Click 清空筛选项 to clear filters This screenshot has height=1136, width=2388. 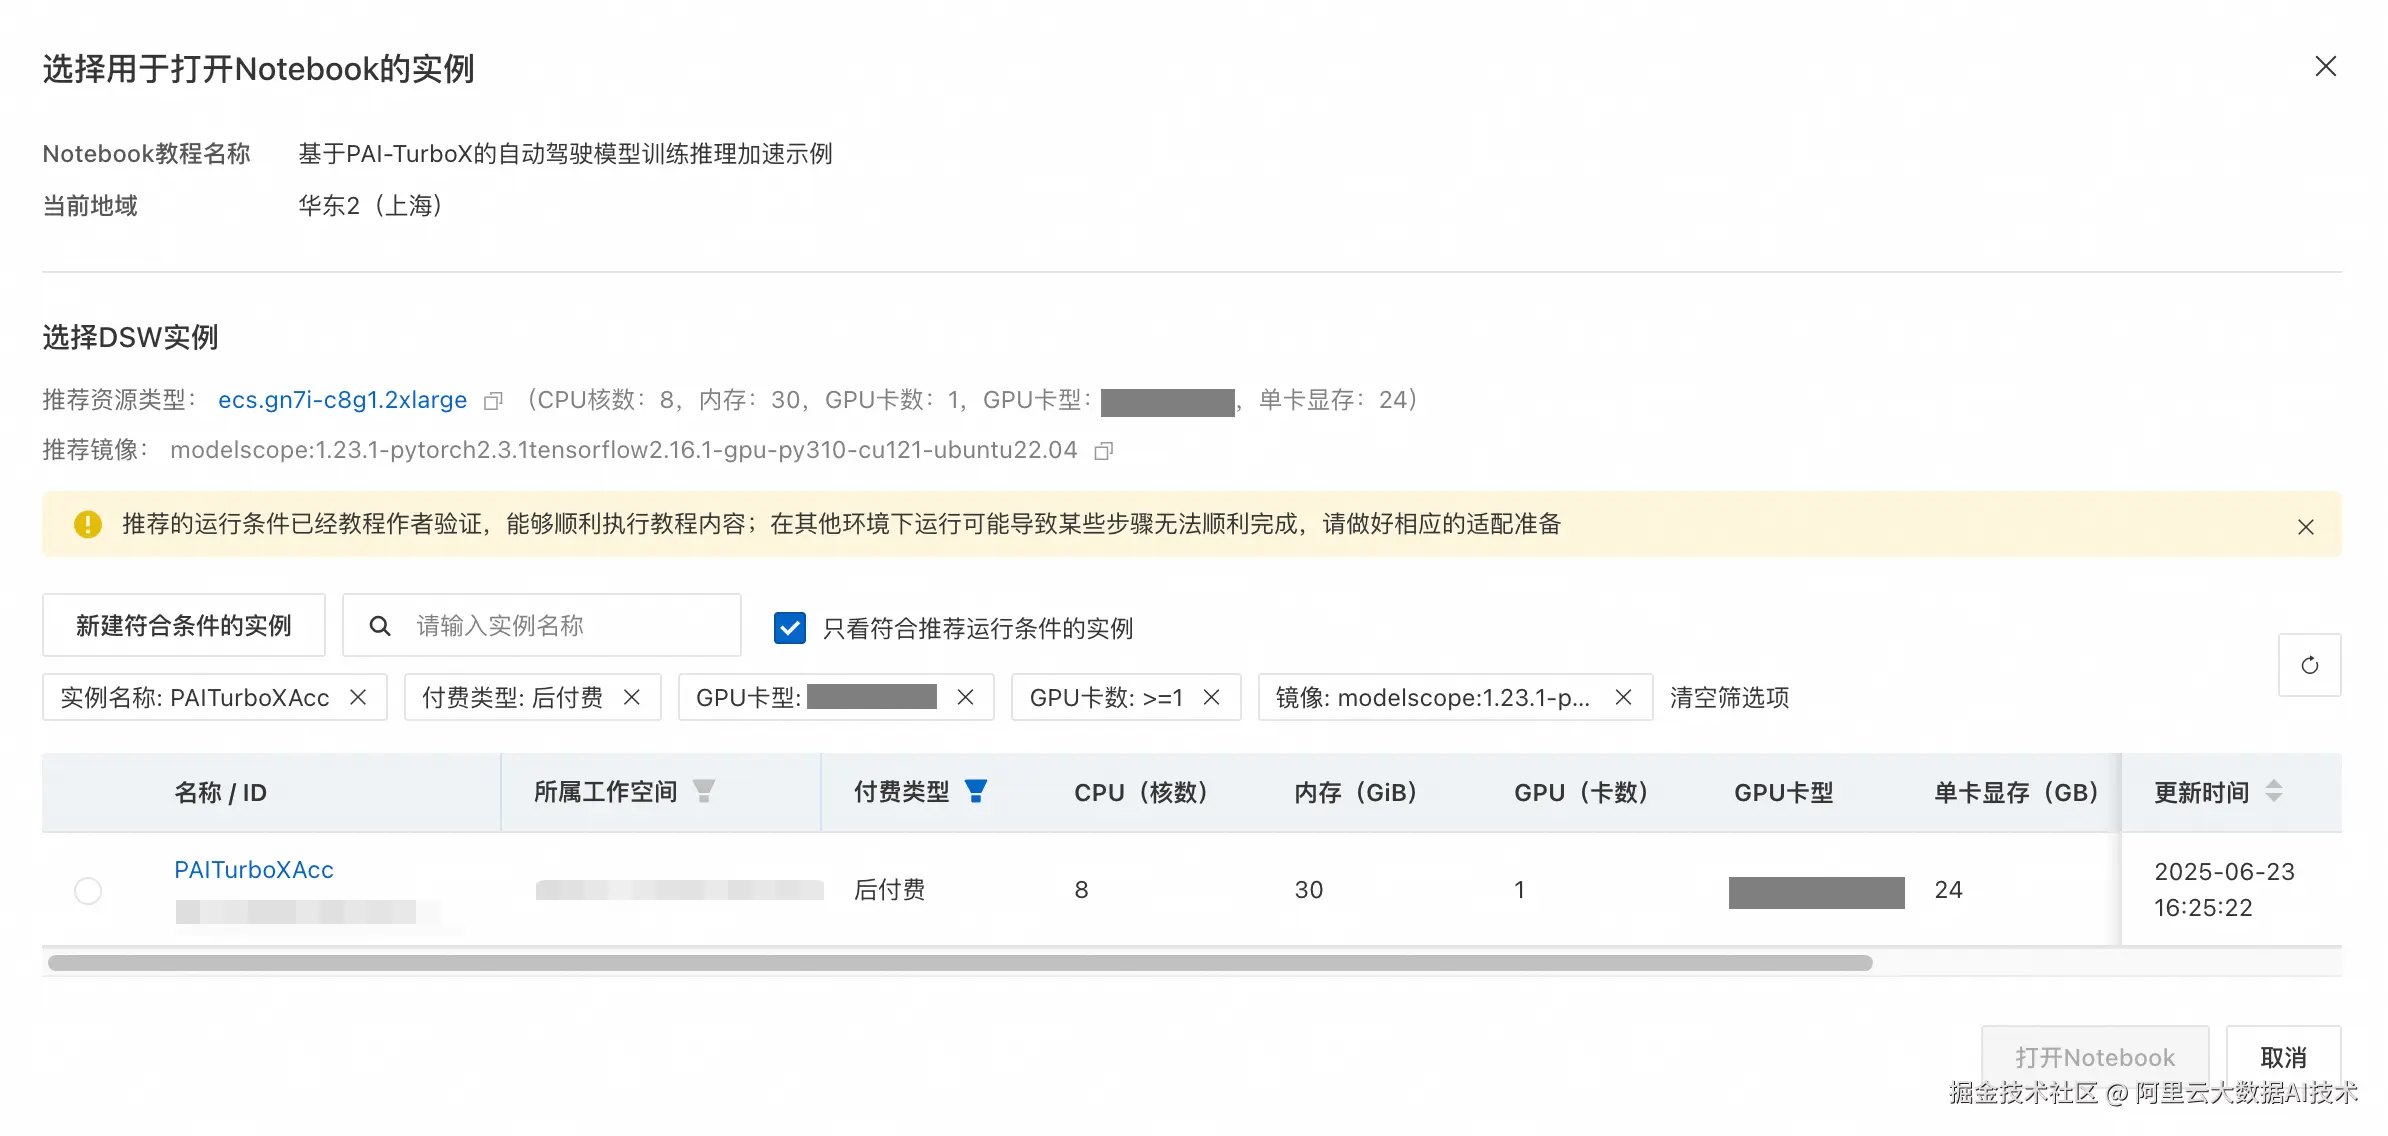click(x=1729, y=697)
